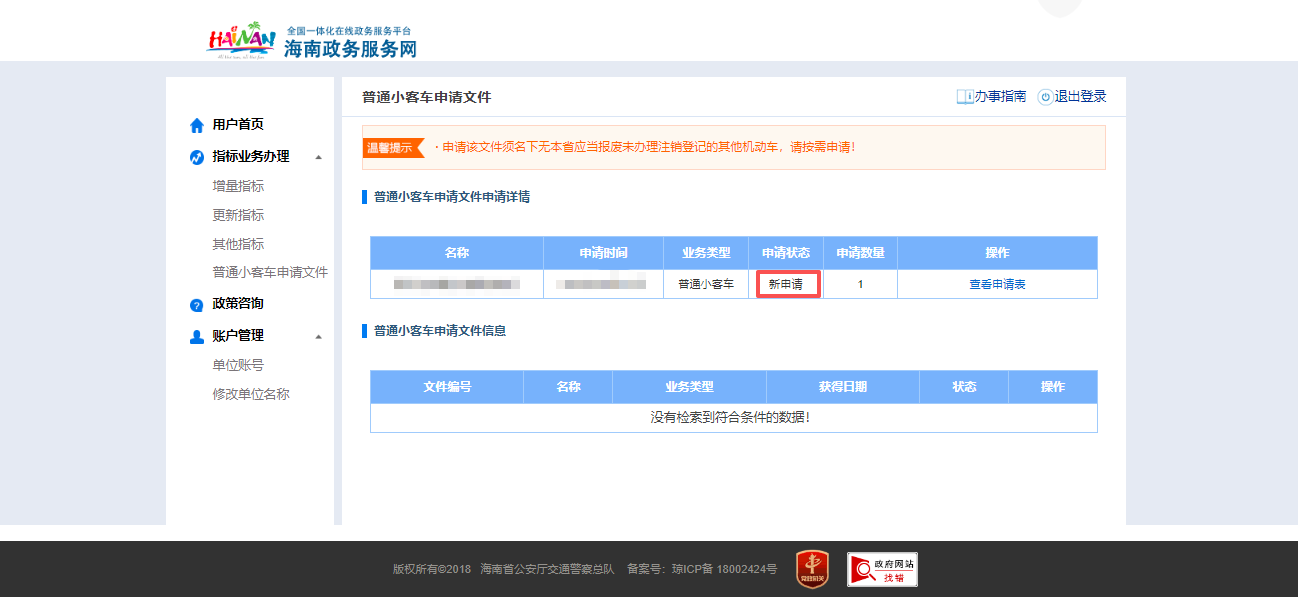The image size is (1298, 598).
Task: Click the person icon beside 账户管理
Action: (x=196, y=335)
